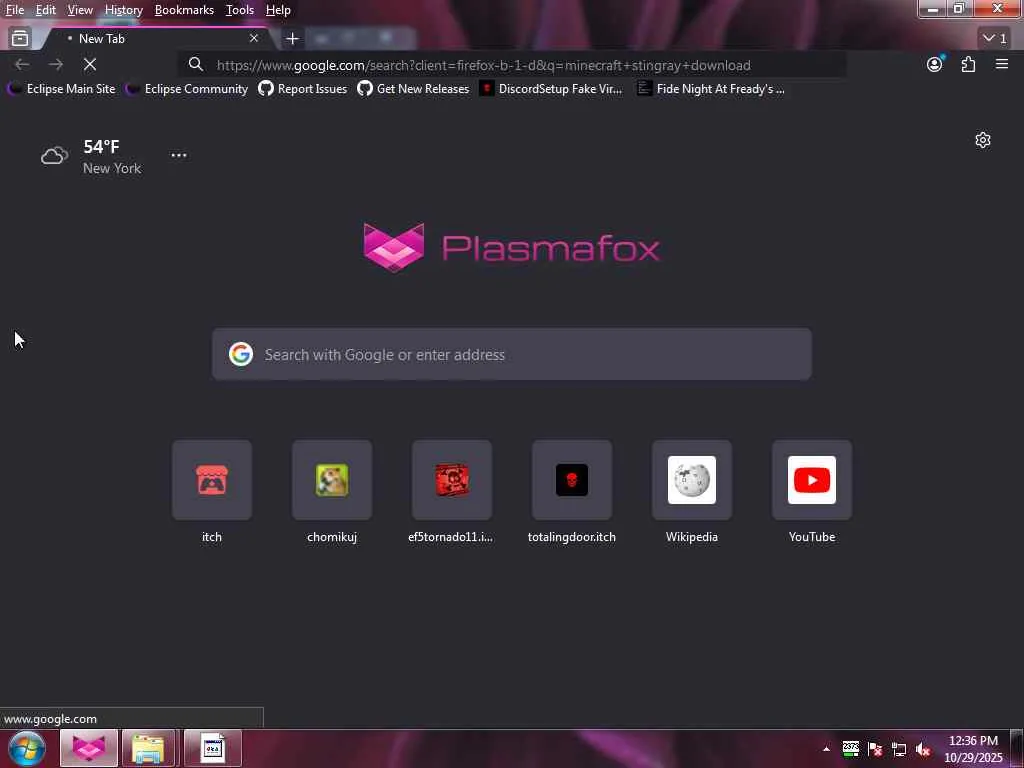
Task: Select the New Tab tab
Action: [x=157, y=39]
